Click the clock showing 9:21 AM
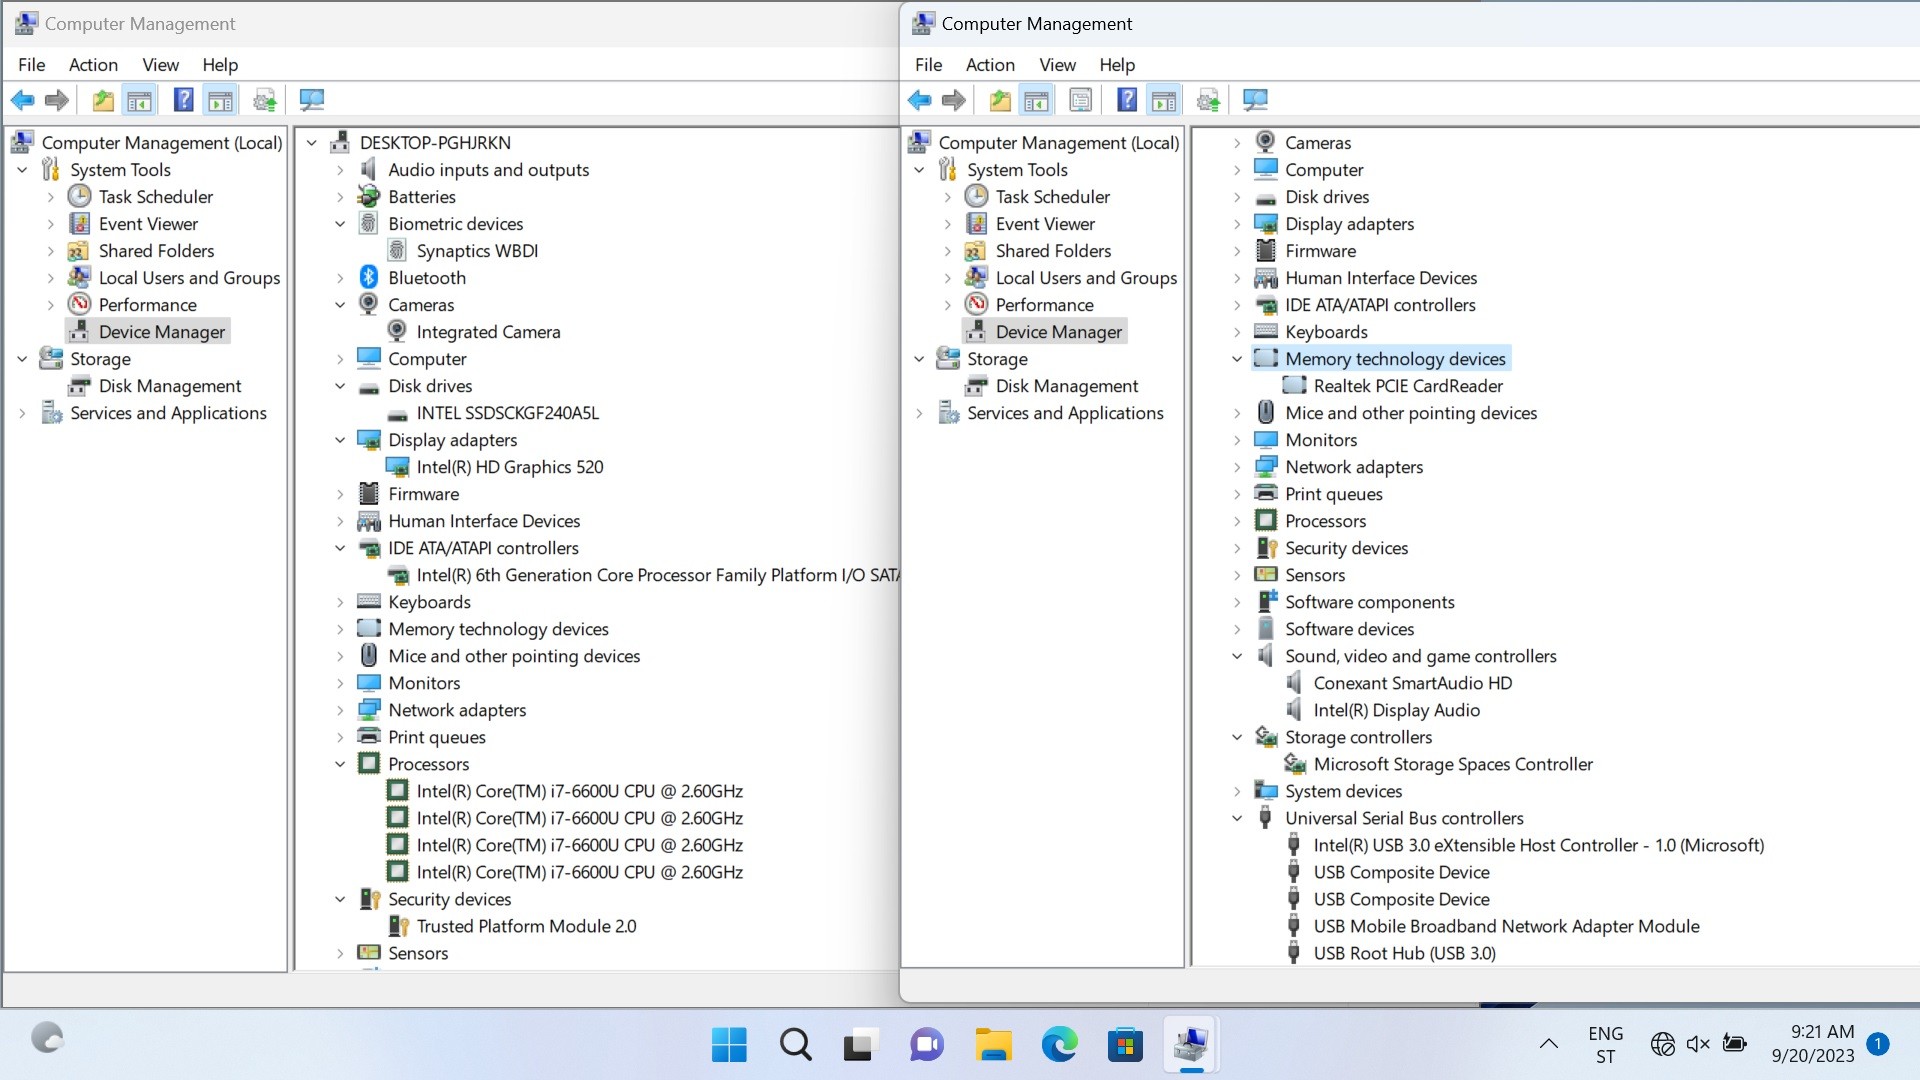The image size is (1920, 1080). pos(1822,1032)
